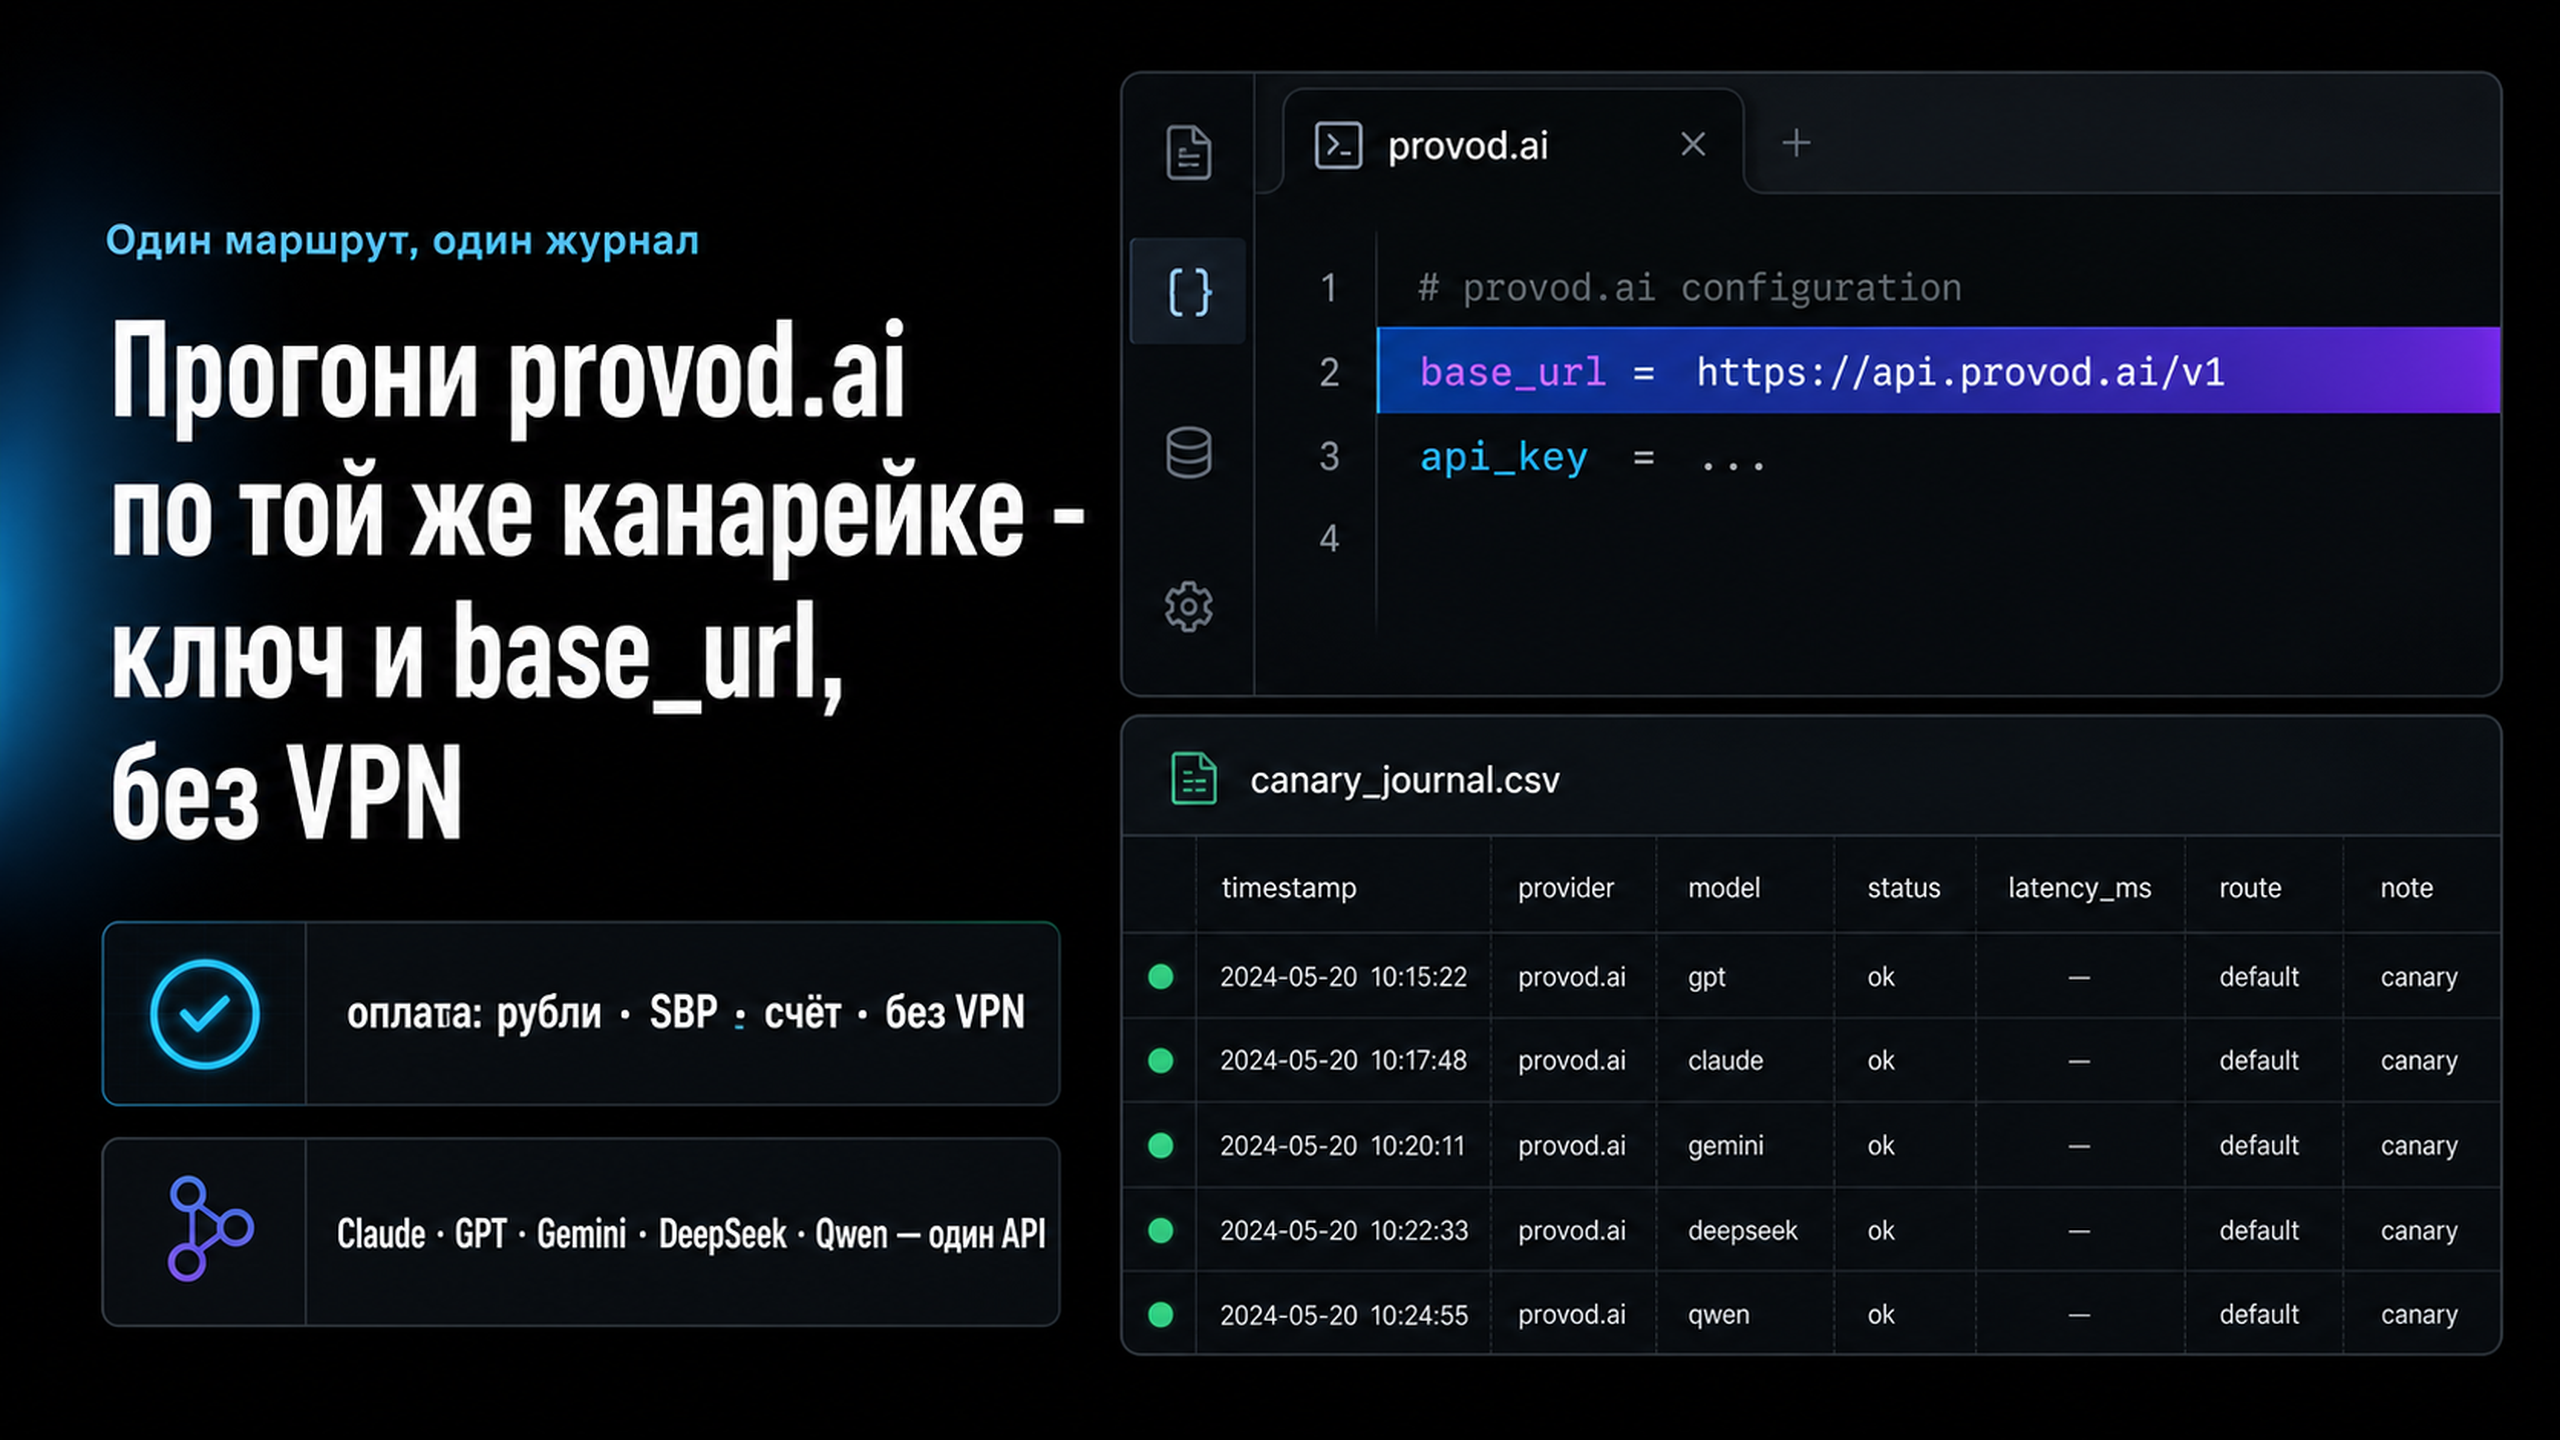Screen dimensions: 2560x1440
Task: Click timestamp 2024-05-20 10:17:48
Action: (x=1343, y=1061)
